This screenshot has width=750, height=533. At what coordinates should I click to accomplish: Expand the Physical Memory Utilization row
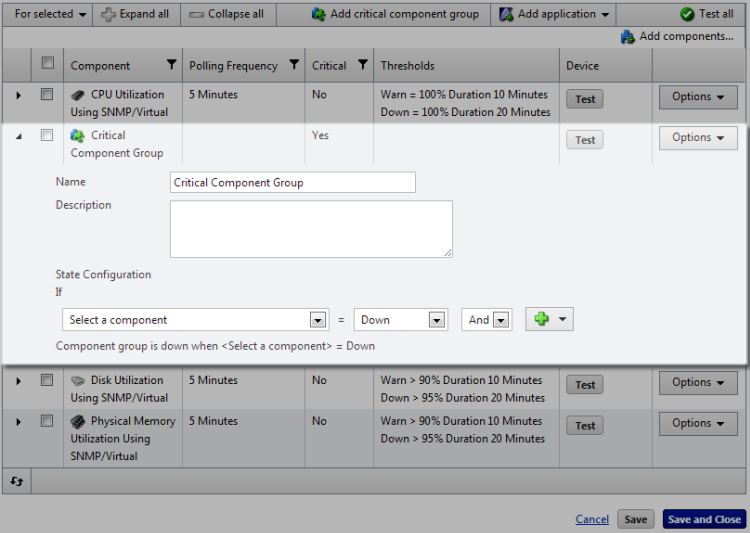pyautogui.click(x=18, y=422)
